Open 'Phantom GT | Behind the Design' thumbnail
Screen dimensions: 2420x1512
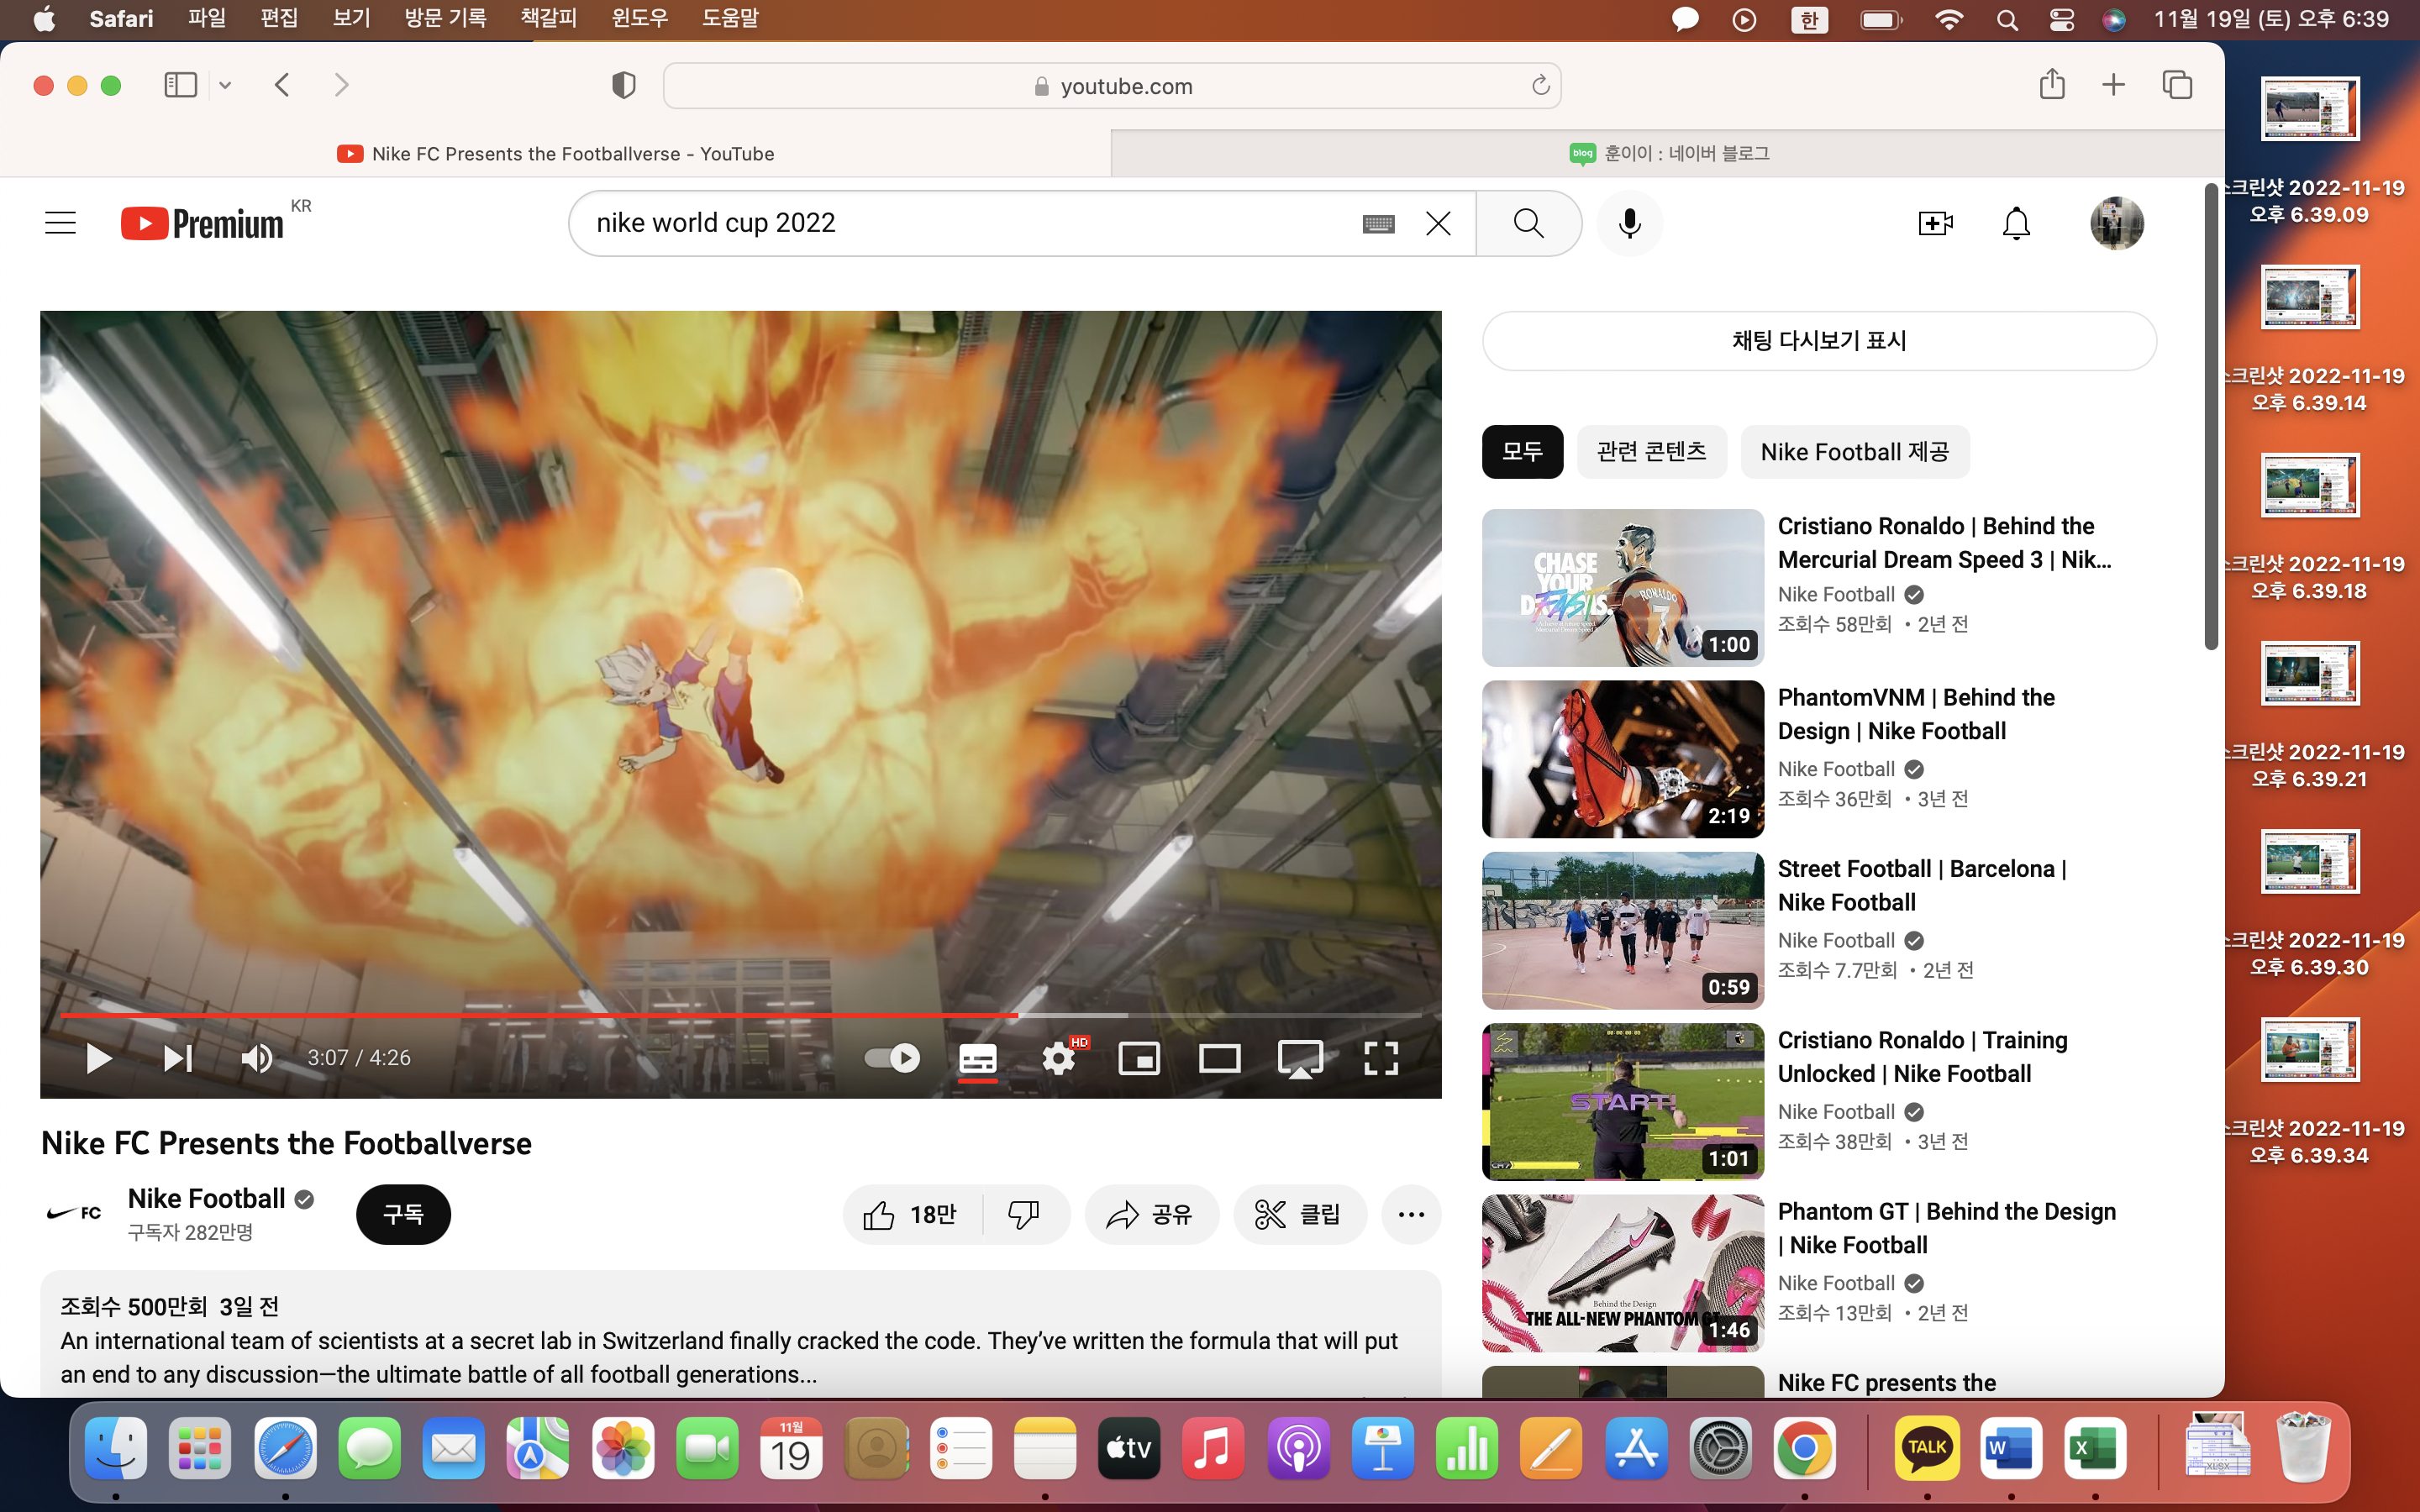click(1622, 1273)
